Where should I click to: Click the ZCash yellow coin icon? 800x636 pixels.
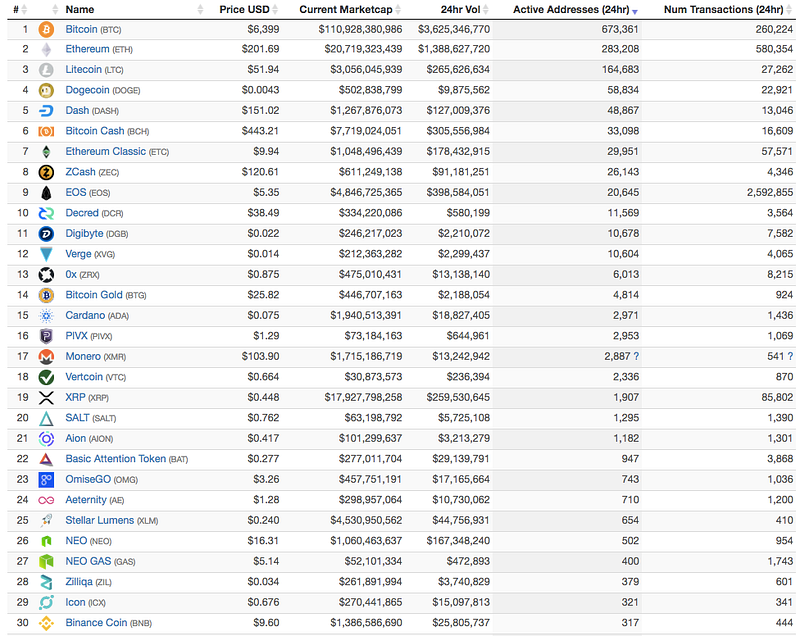(x=46, y=172)
